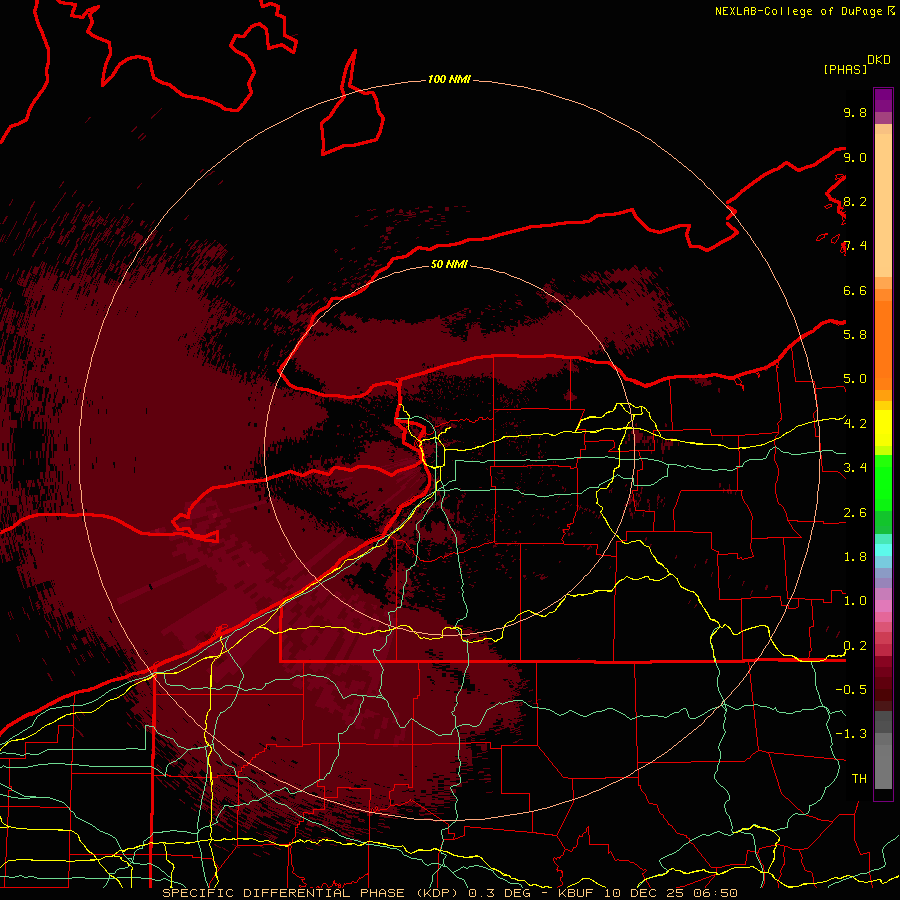Click the 3.4 value on the scale

click(855, 467)
